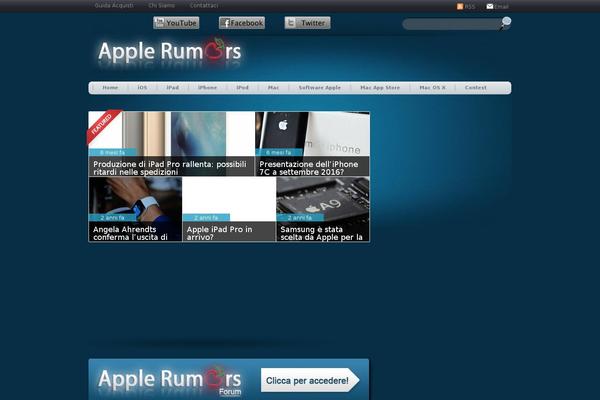The height and width of the screenshot is (400, 600).
Task: Click 'Produzione di iPad Pro rallenta' headline
Action: 170,168
